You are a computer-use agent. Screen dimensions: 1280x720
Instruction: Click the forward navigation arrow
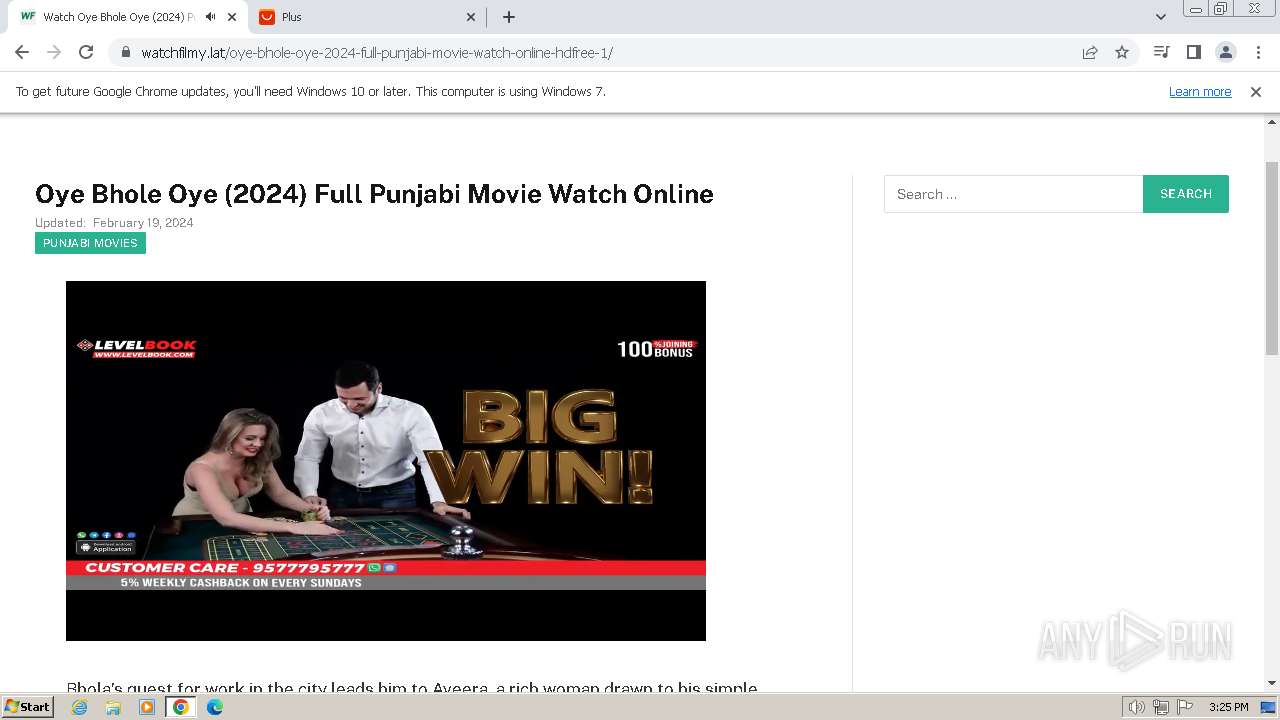(54, 52)
